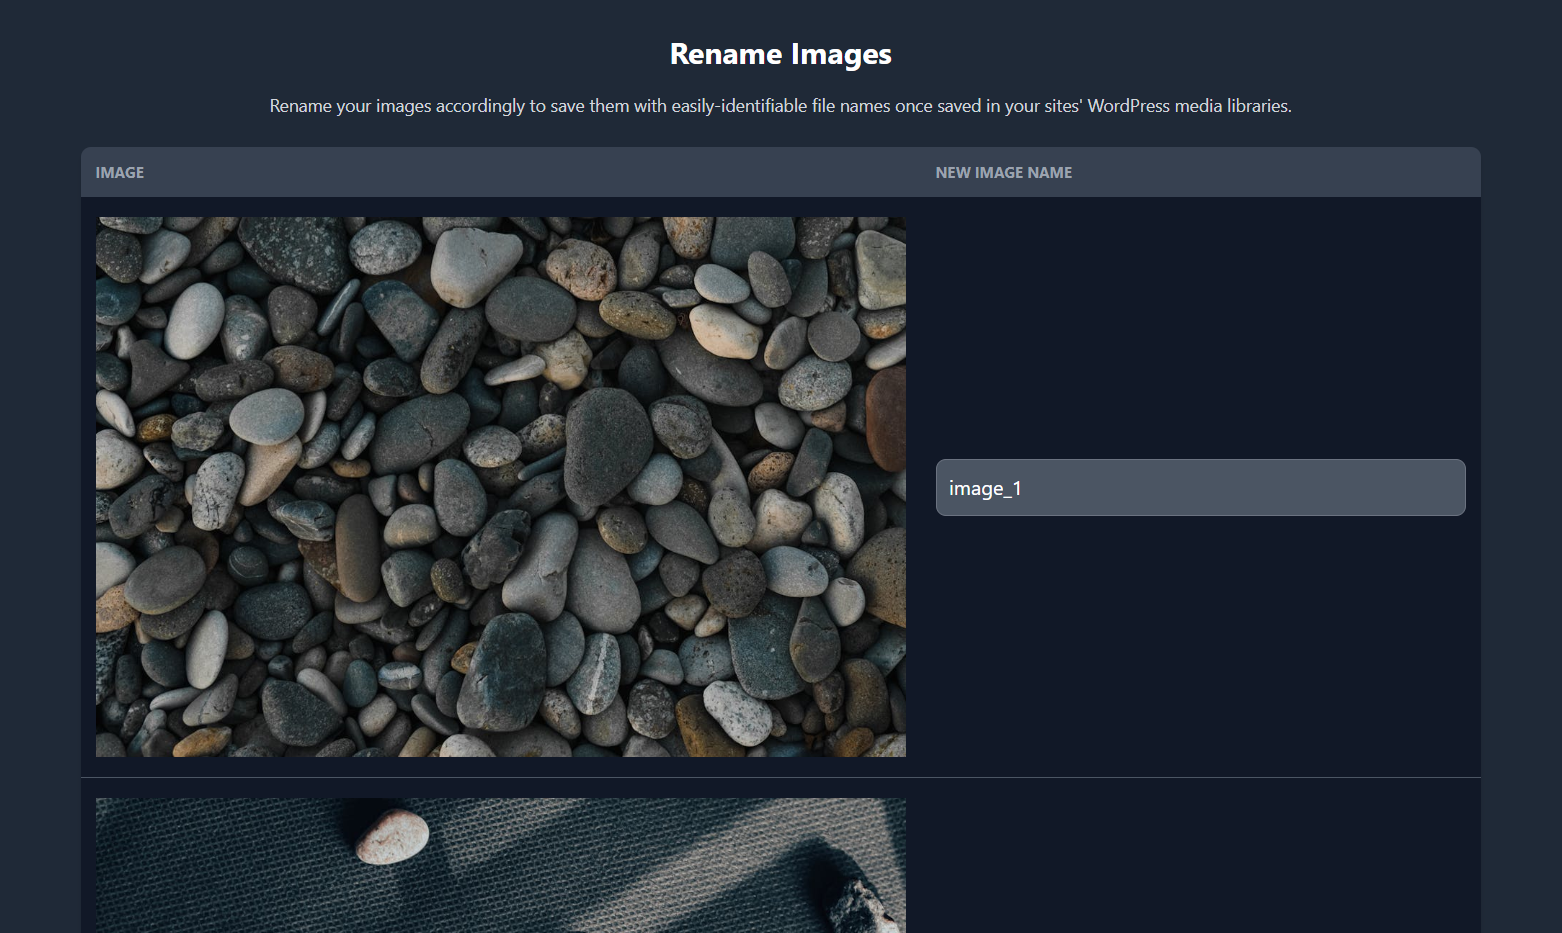Image resolution: width=1562 pixels, height=933 pixels.
Task: Click the IMAGE column header
Action: 119,172
